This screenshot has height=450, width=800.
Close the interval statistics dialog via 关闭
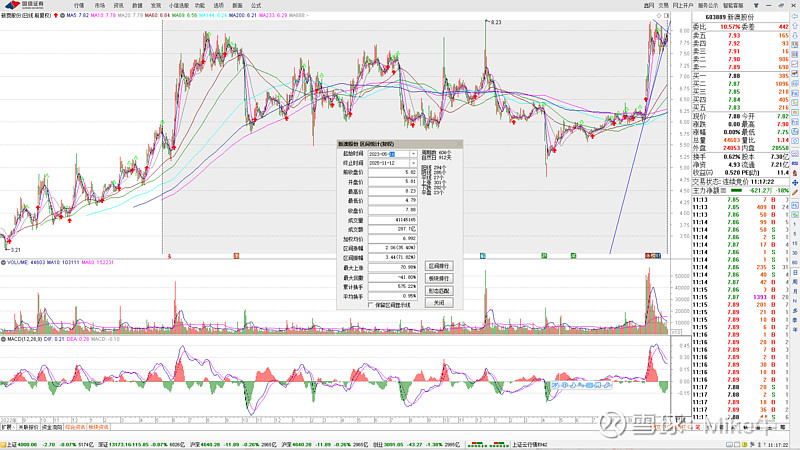438,302
